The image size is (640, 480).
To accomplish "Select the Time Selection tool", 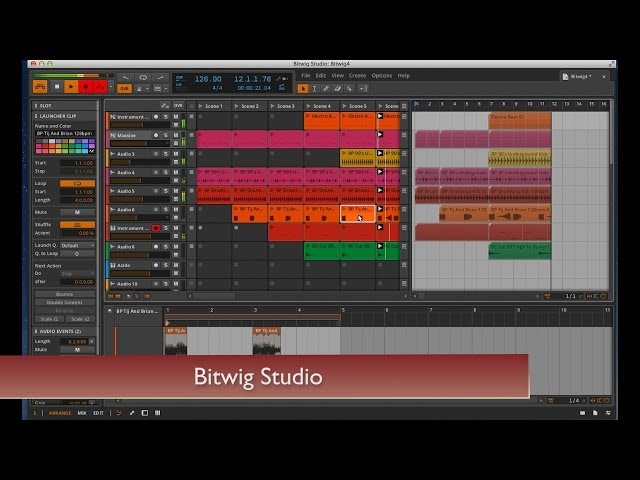I will [x=314, y=88].
